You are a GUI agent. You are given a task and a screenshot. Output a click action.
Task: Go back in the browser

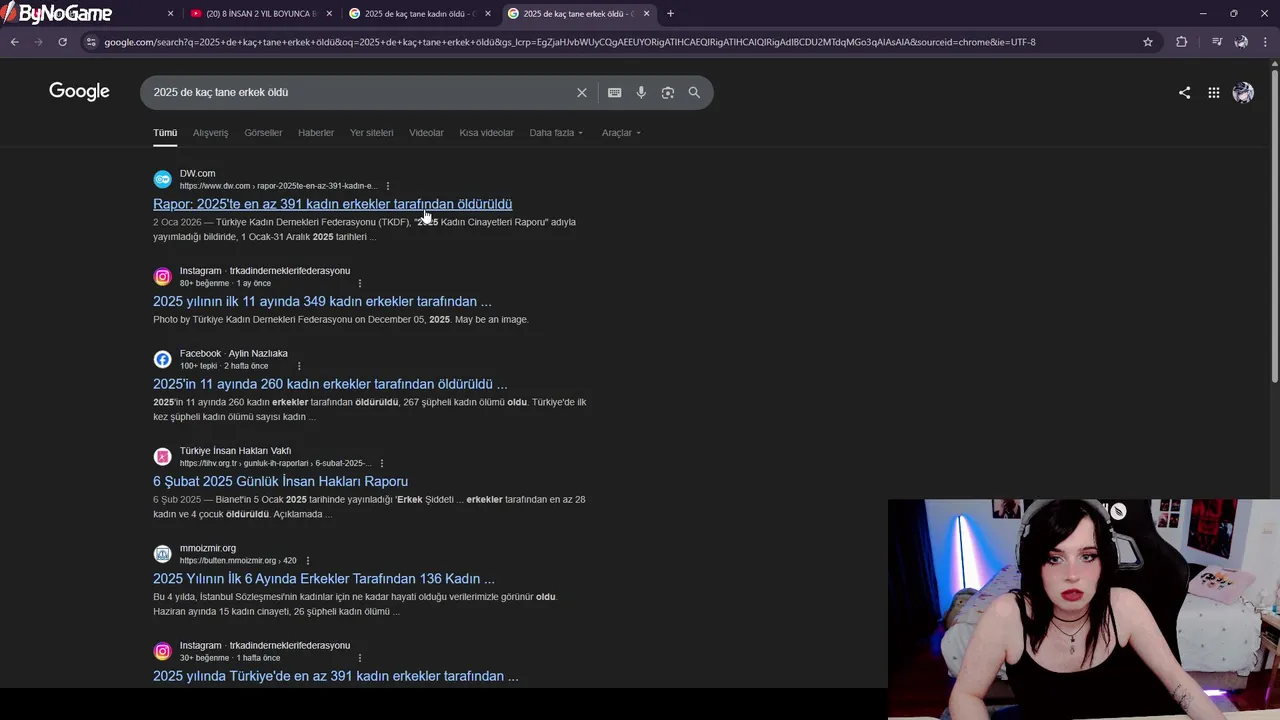(14, 42)
